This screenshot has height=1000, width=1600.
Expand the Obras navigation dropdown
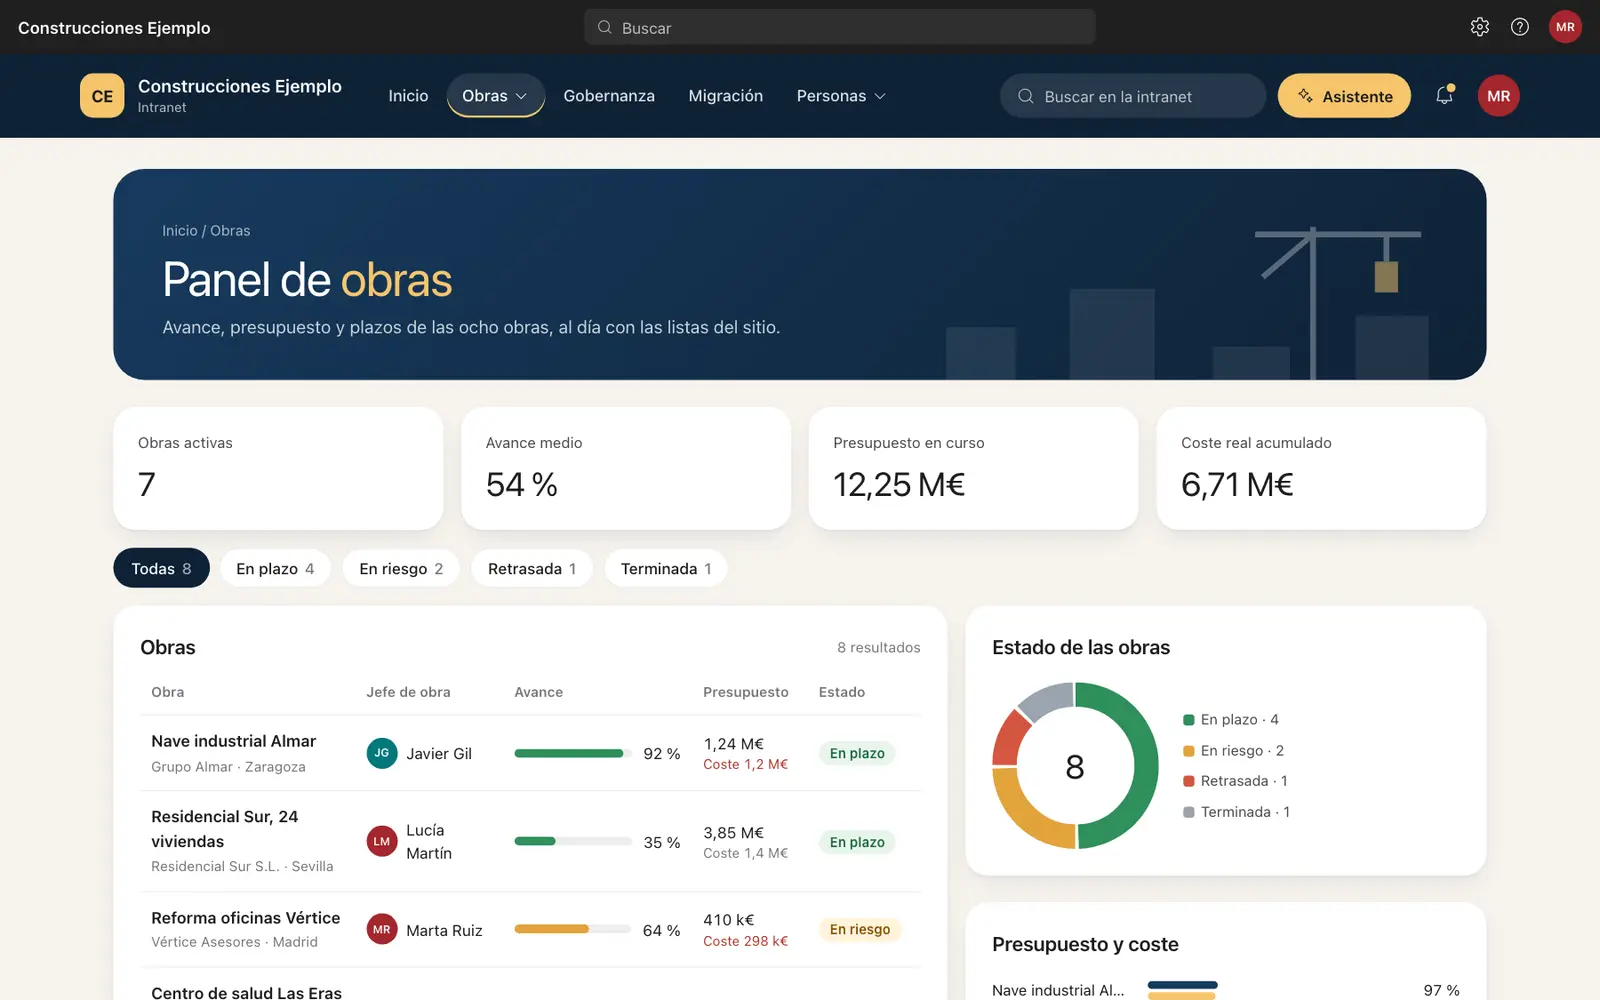495,96
